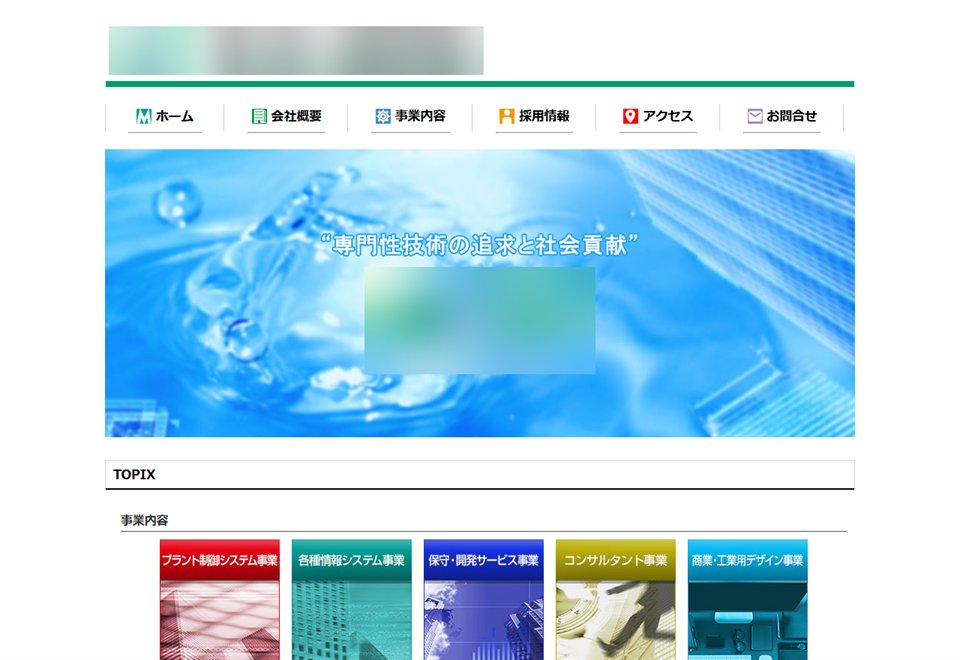The width and height of the screenshot is (960, 660).
Task: Open the 商業・工業用デザイン事業 card
Action: (748, 599)
